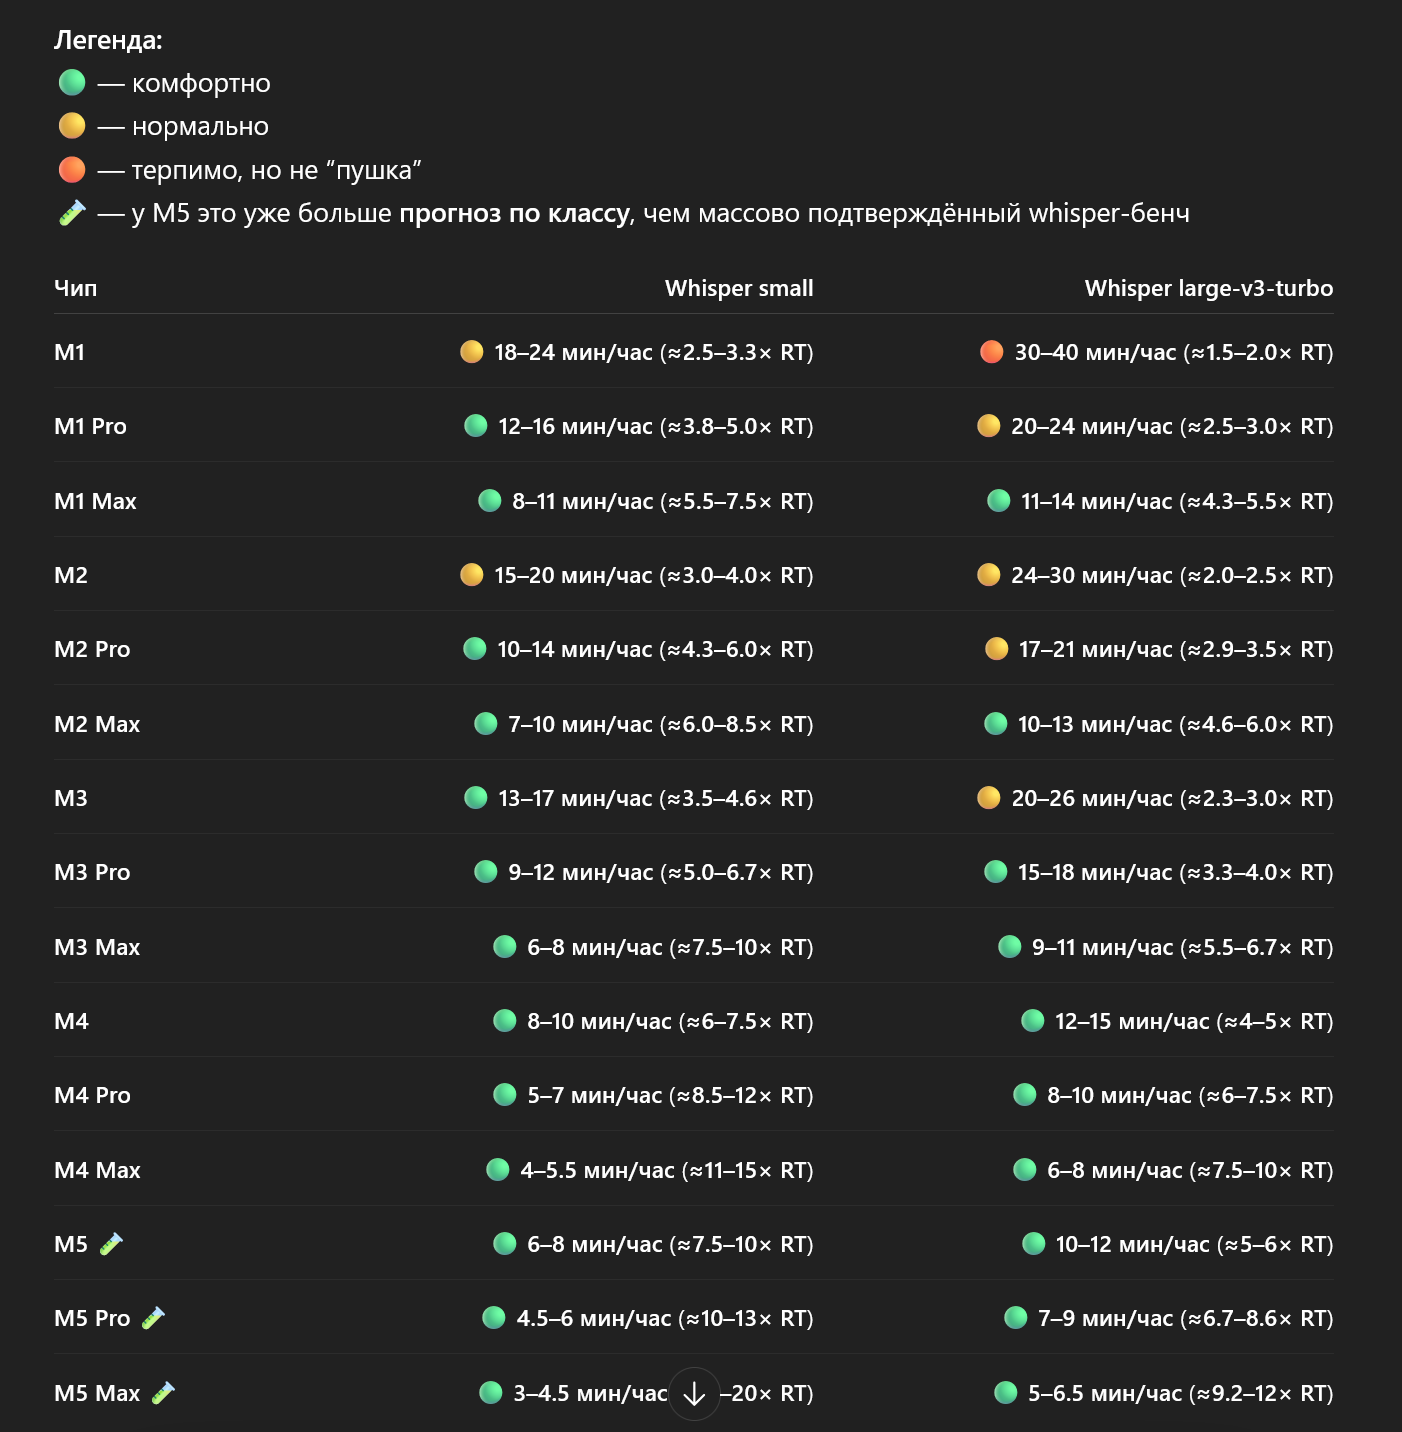The image size is (1402, 1432).
Task: Click the 'M2 Pro' row label
Action: 92,649
